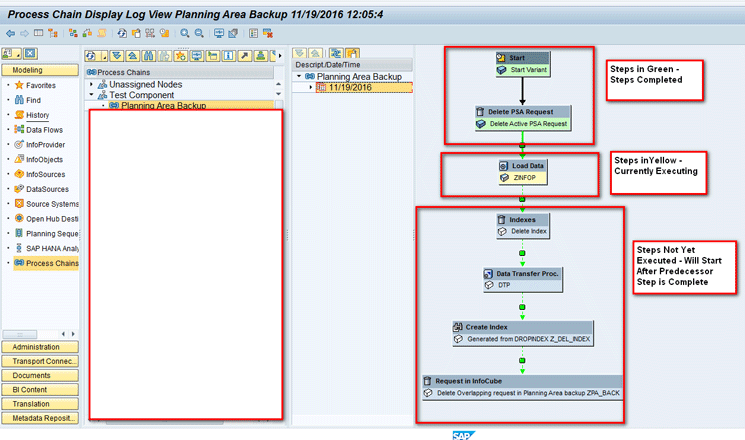Open the Translation section

click(x=40, y=404)
